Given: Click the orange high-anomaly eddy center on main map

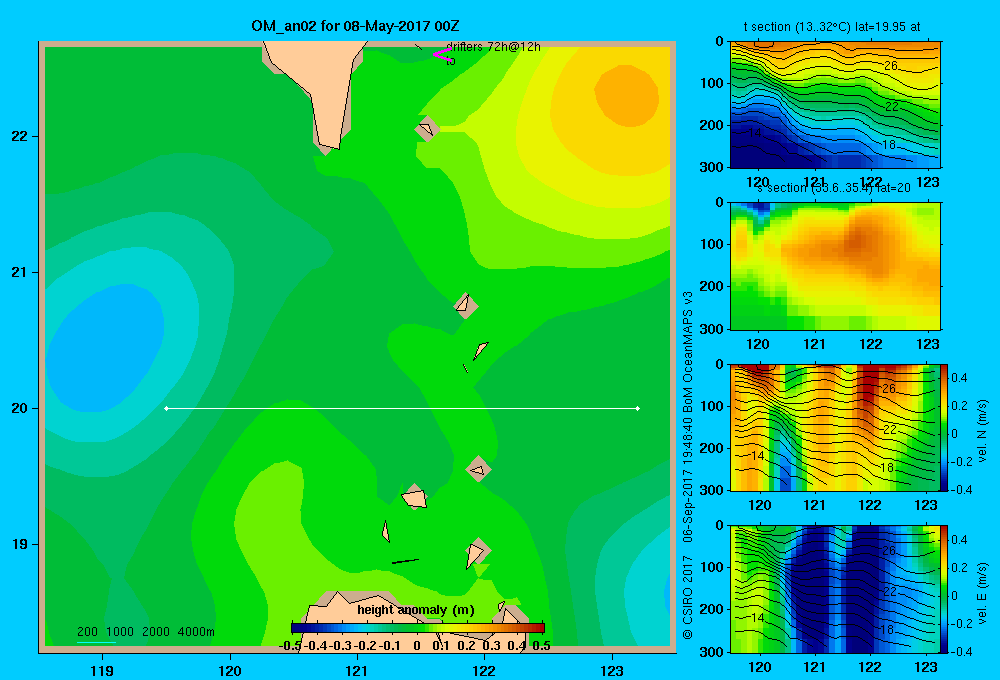Looking at the screenshot, I should [627, 96].
